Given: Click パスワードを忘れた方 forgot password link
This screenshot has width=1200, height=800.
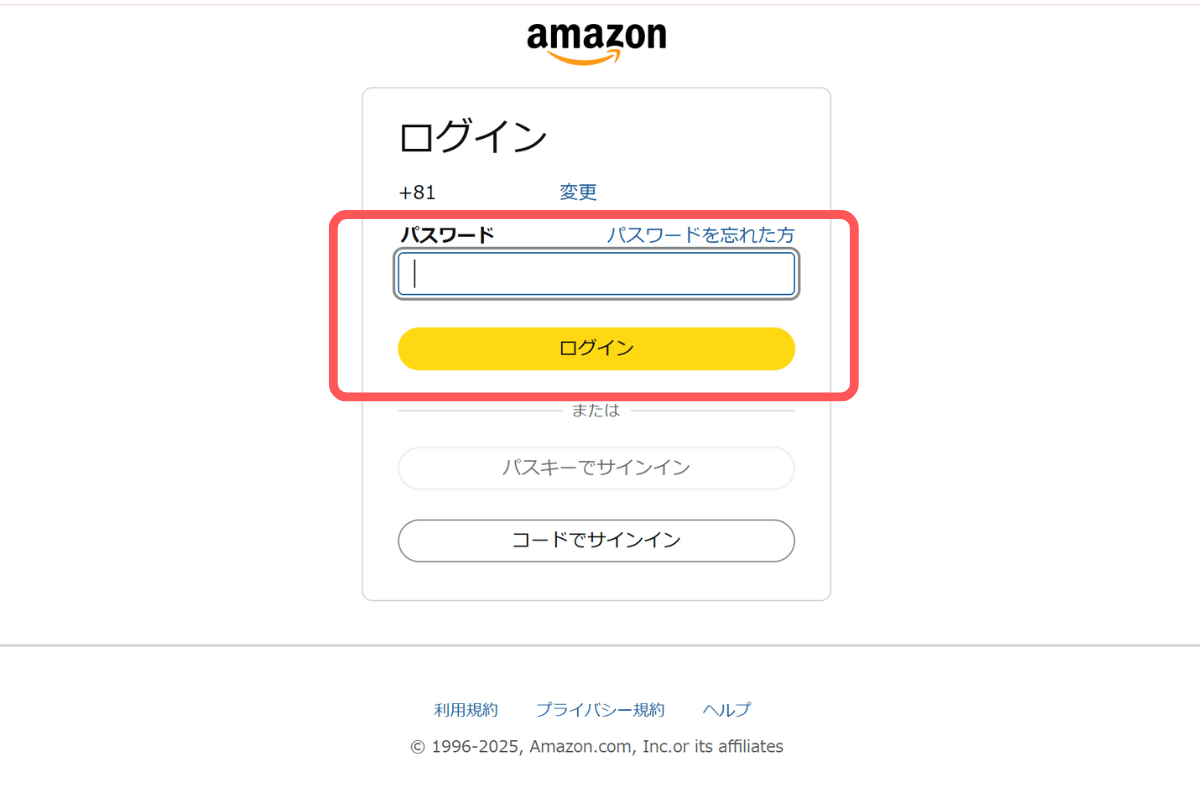Looking at the screenshot, I should 701,235.
